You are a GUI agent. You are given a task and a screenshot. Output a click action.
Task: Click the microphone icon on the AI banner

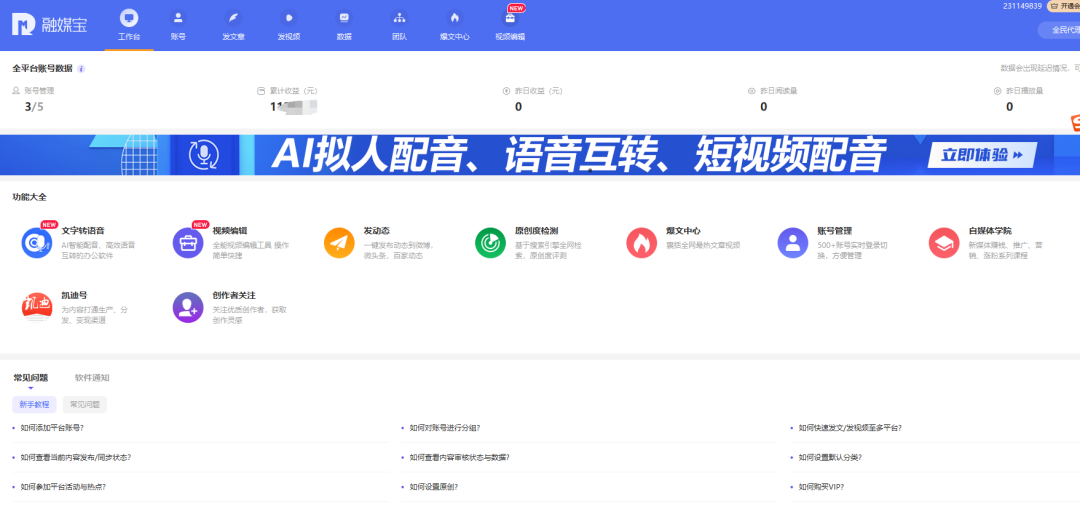(x=204, y=154)
